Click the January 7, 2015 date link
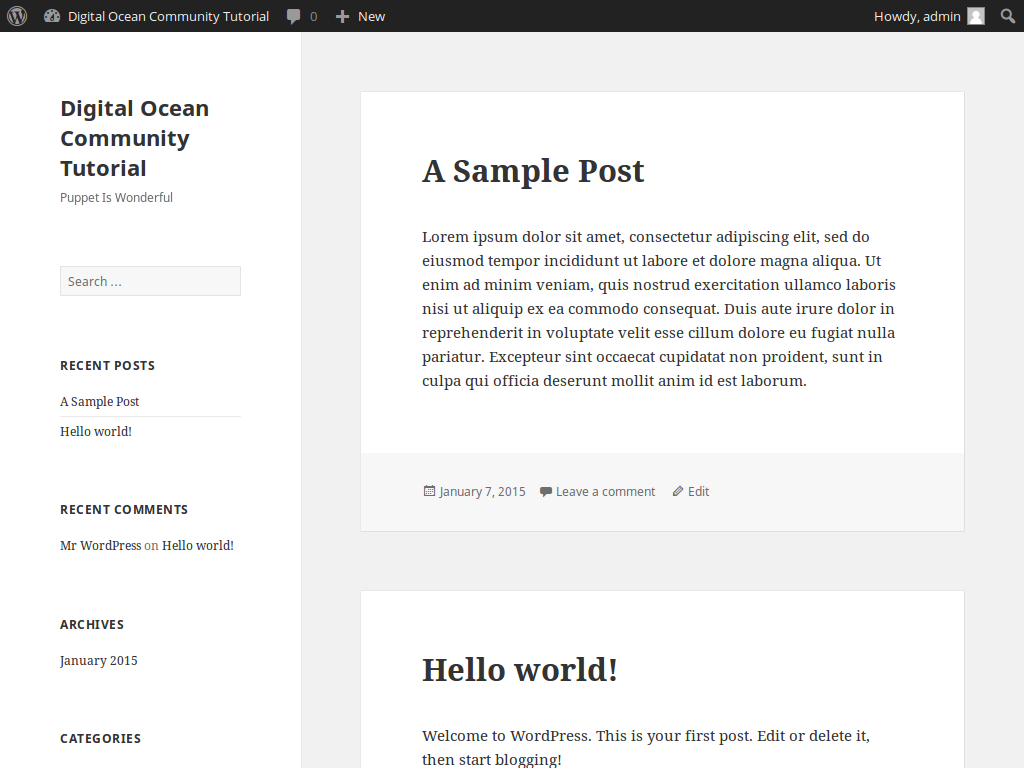Viewport: 1024px width, 768px height. (482, 491)
